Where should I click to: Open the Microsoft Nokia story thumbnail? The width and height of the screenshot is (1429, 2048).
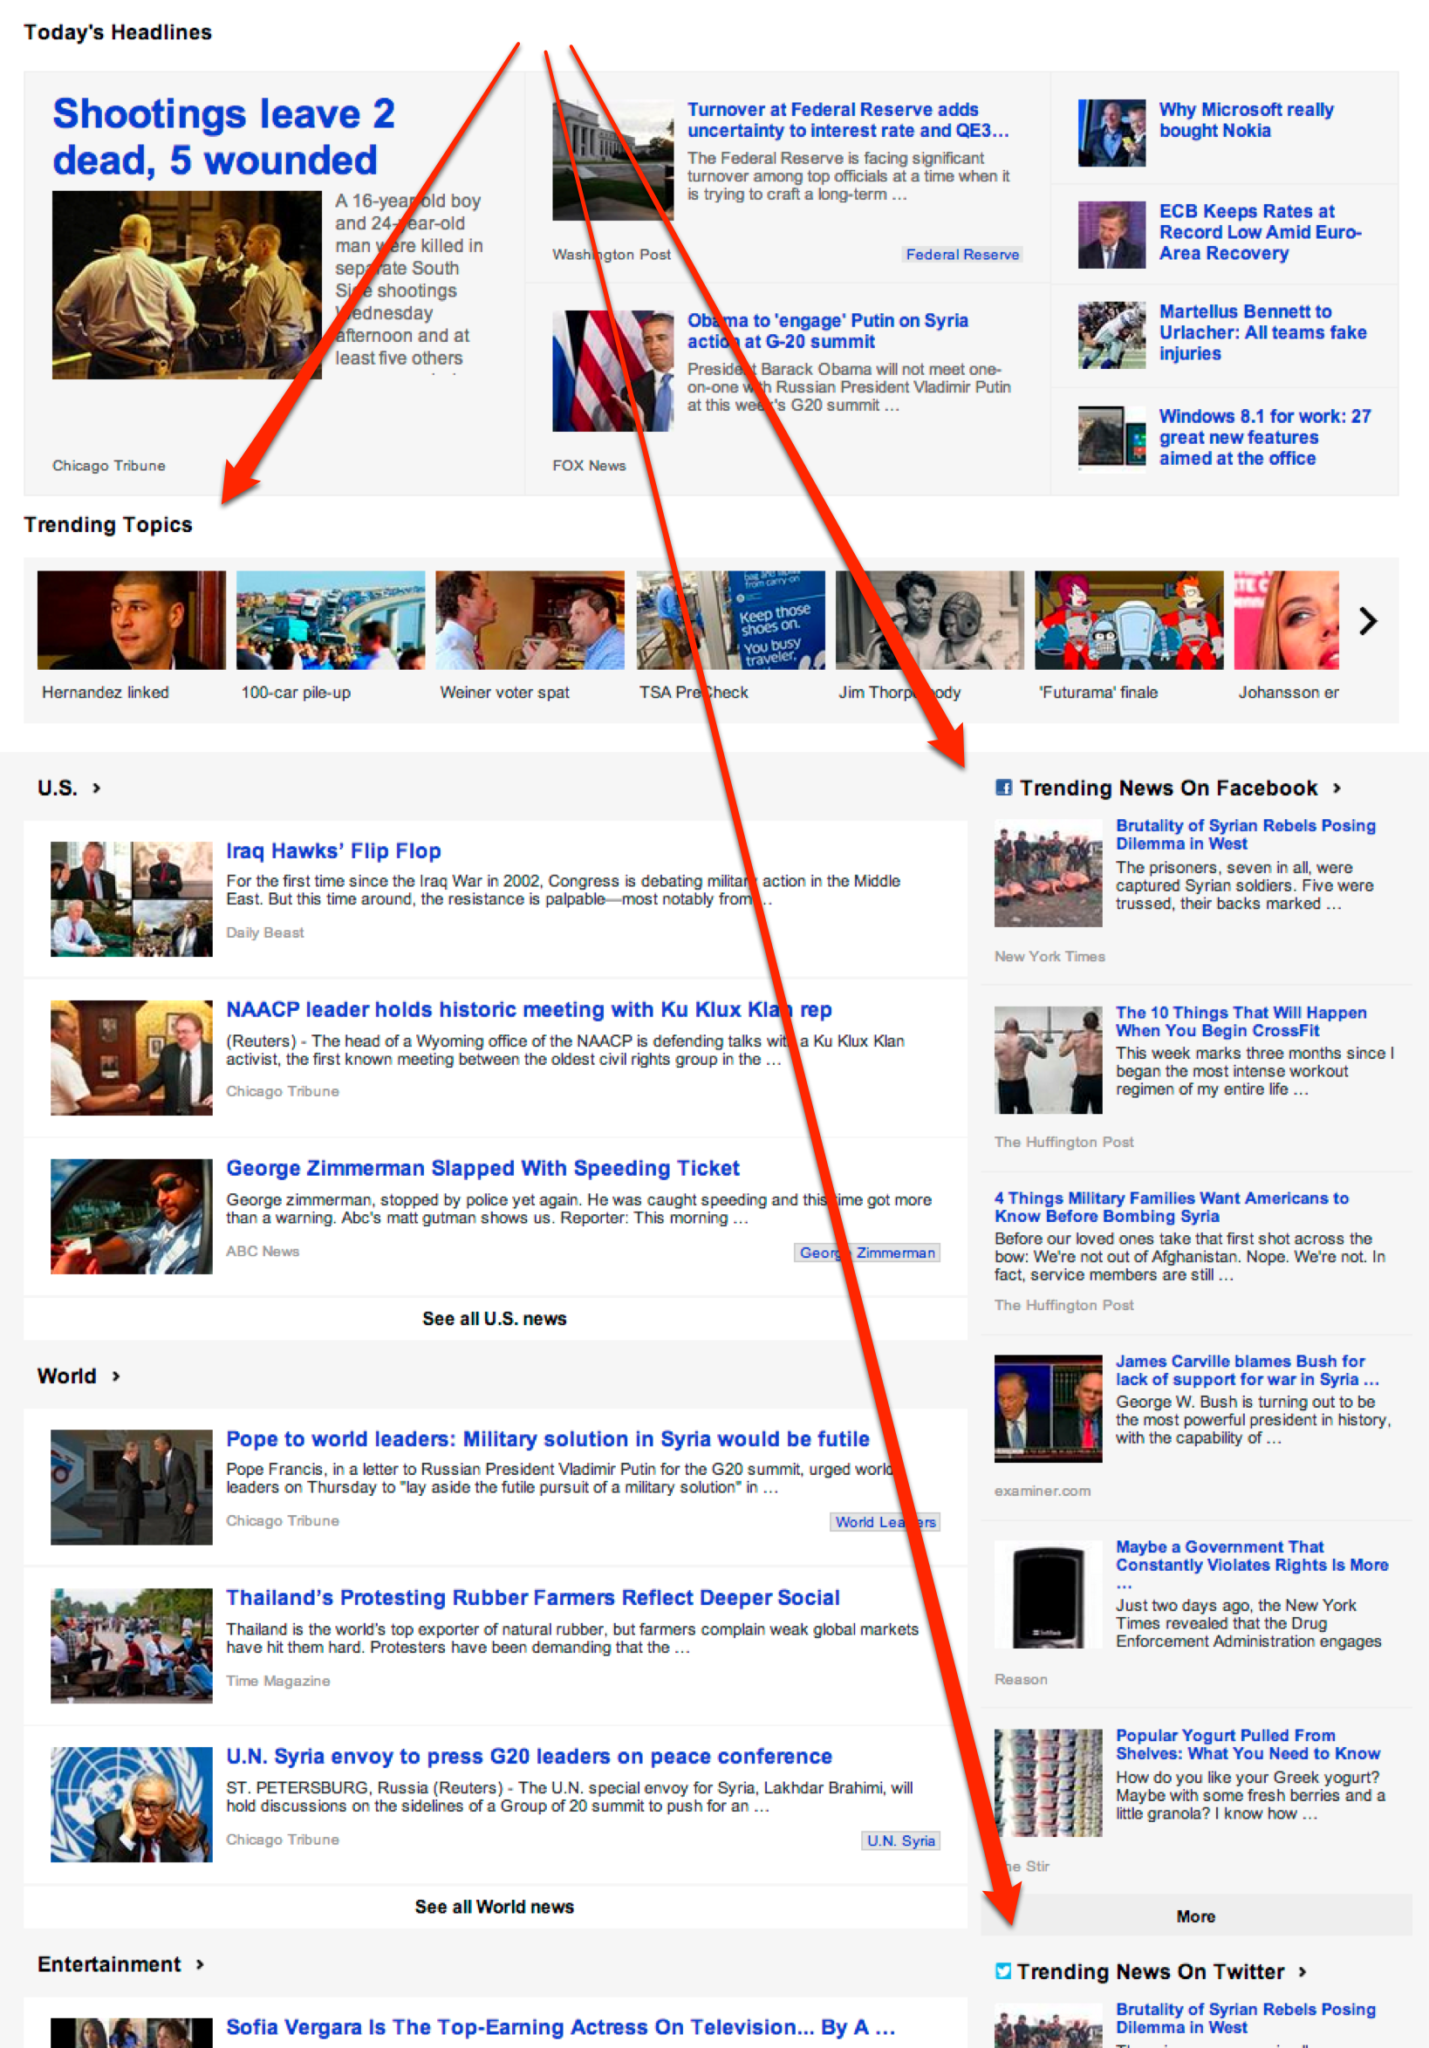coord(1112,133)
